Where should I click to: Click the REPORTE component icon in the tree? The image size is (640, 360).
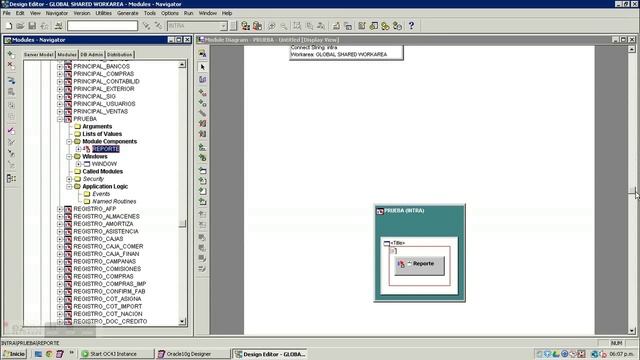click(x=87, y=149)
